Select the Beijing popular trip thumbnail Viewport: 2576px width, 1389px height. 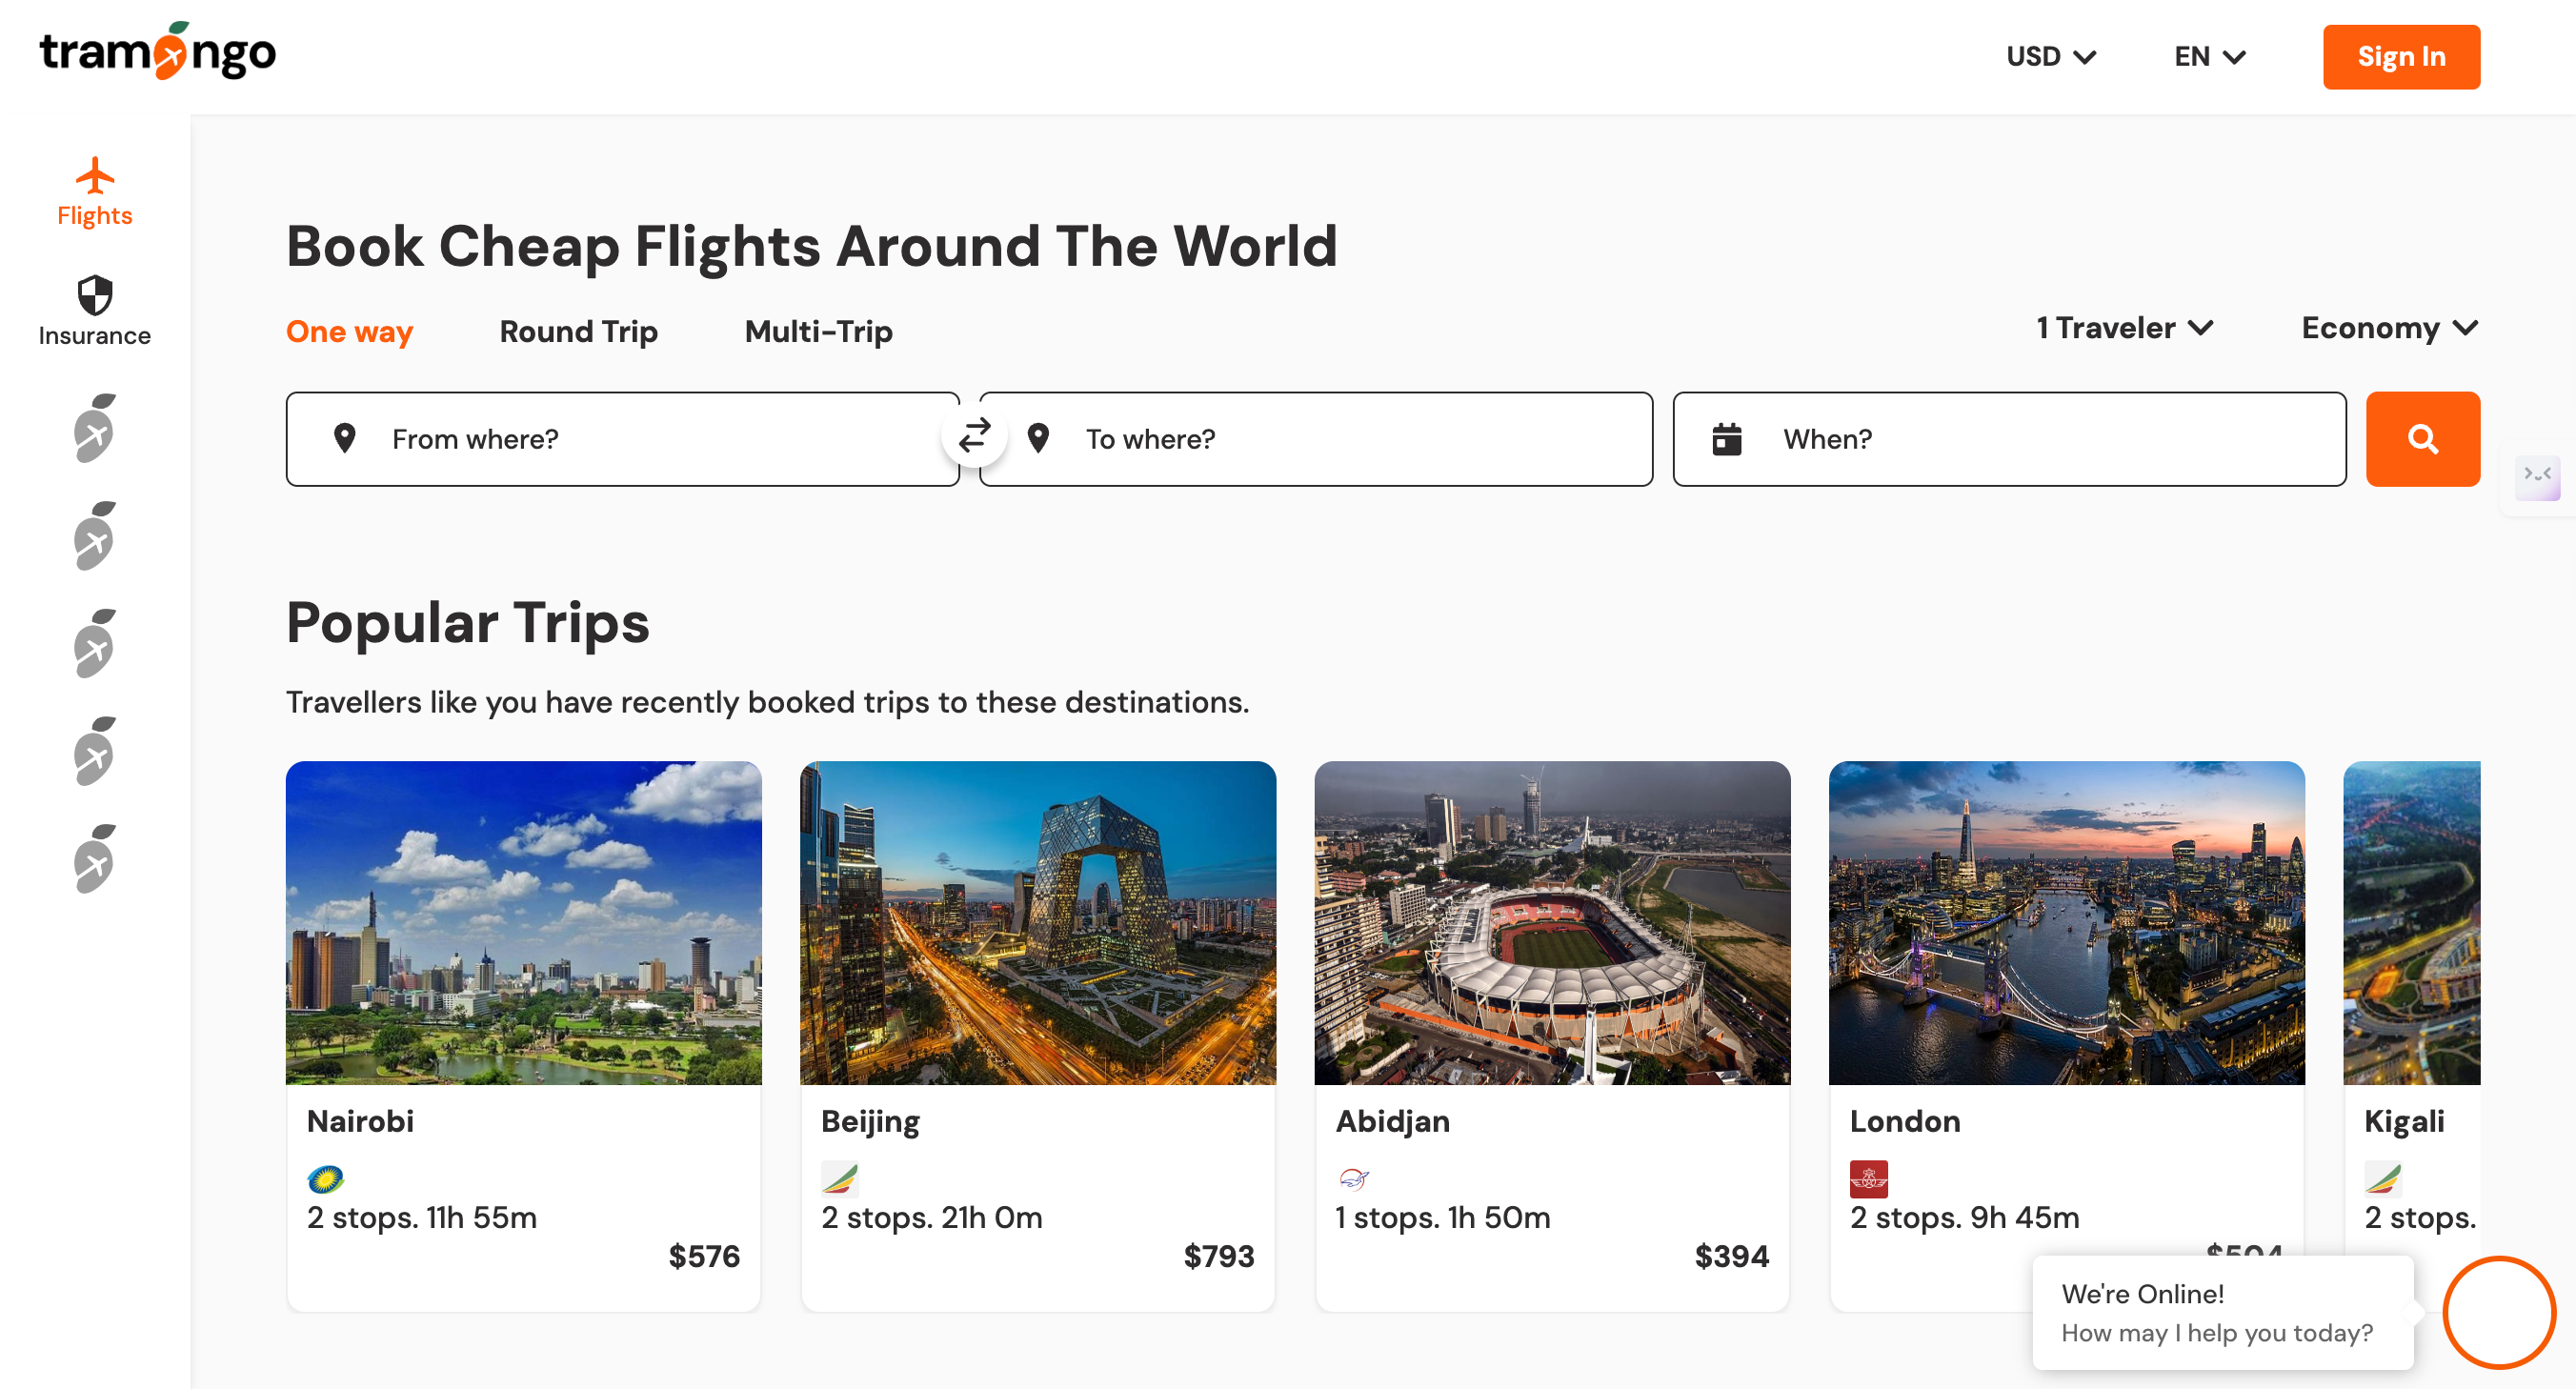pos(1037,922)
